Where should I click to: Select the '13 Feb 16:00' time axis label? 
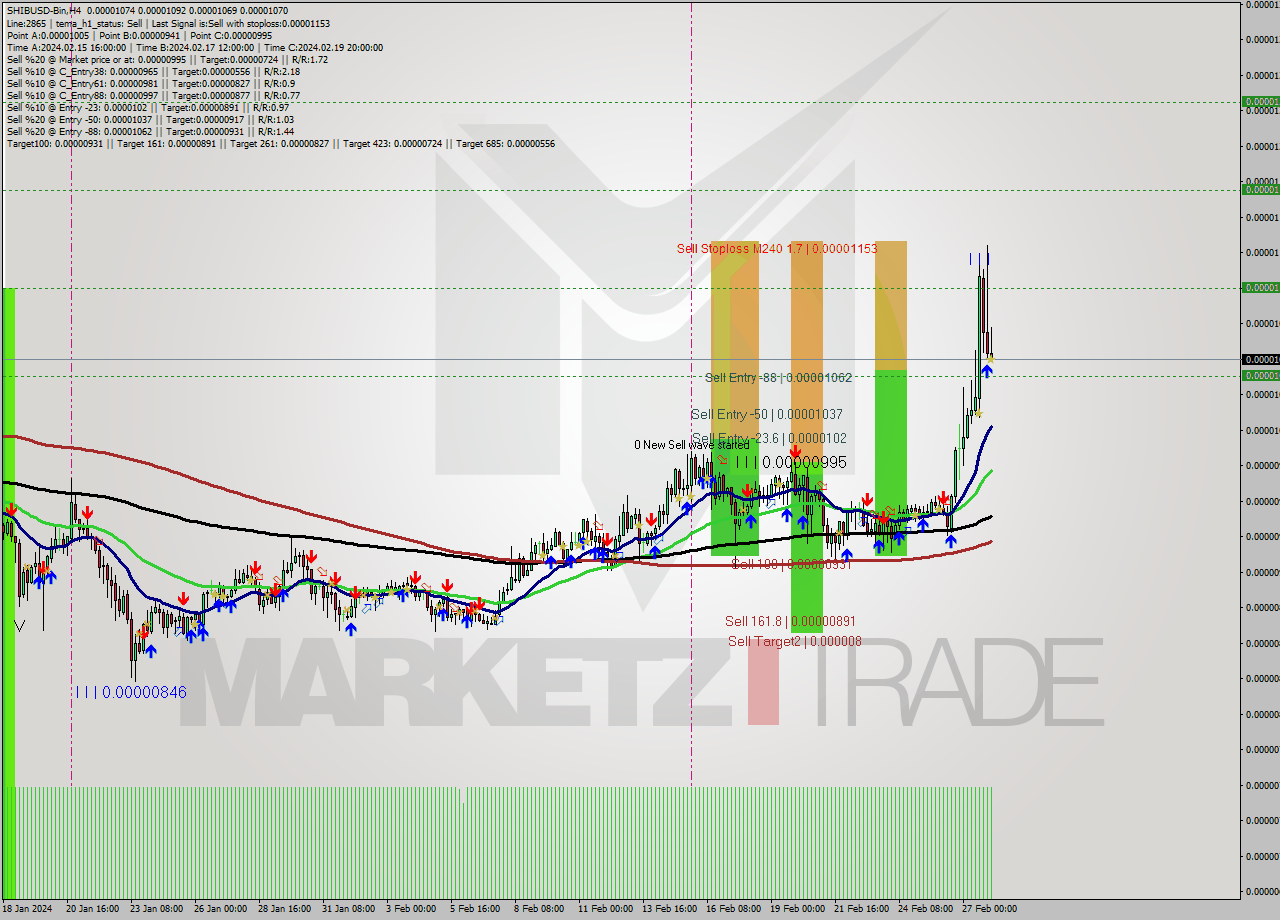tap(669, 909)
